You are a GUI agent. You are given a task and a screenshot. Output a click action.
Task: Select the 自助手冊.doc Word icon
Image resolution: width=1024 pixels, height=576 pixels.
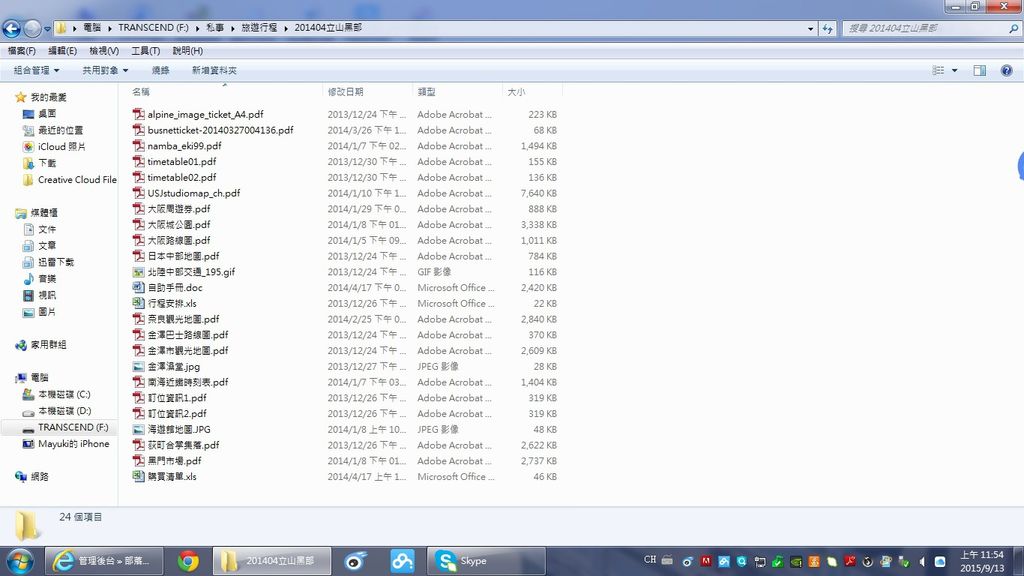(138, 287)
